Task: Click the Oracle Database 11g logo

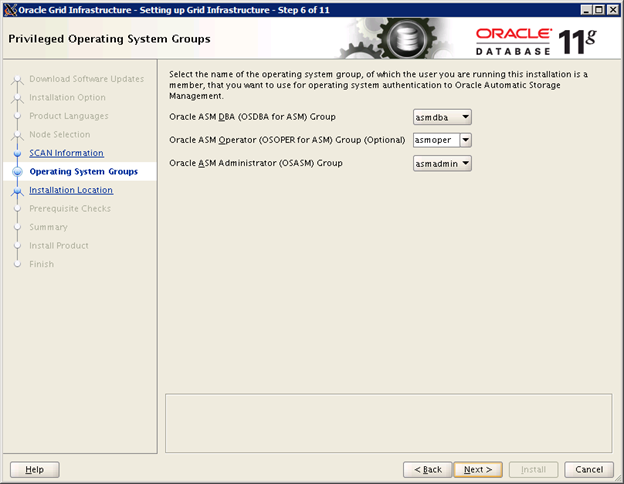Action: tap(536, 41)
